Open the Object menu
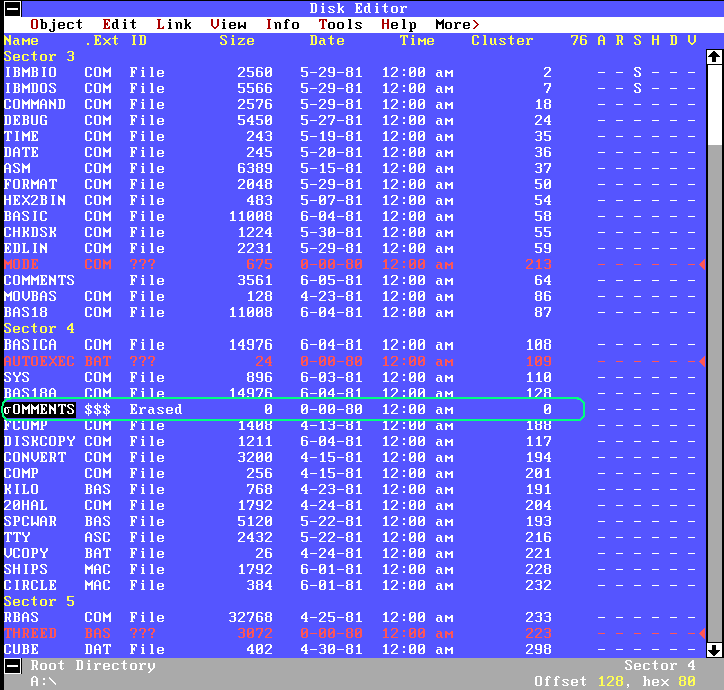This screenshot has width=724, height=690. tap(57, 24)
